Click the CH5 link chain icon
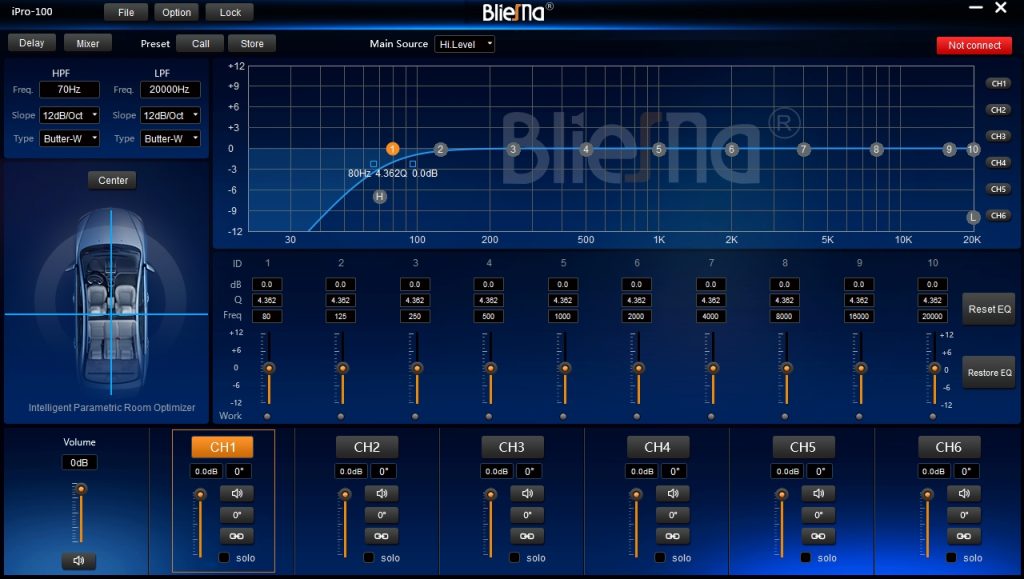The height and width of the screenshot is (579, 1024). [818, 536]
